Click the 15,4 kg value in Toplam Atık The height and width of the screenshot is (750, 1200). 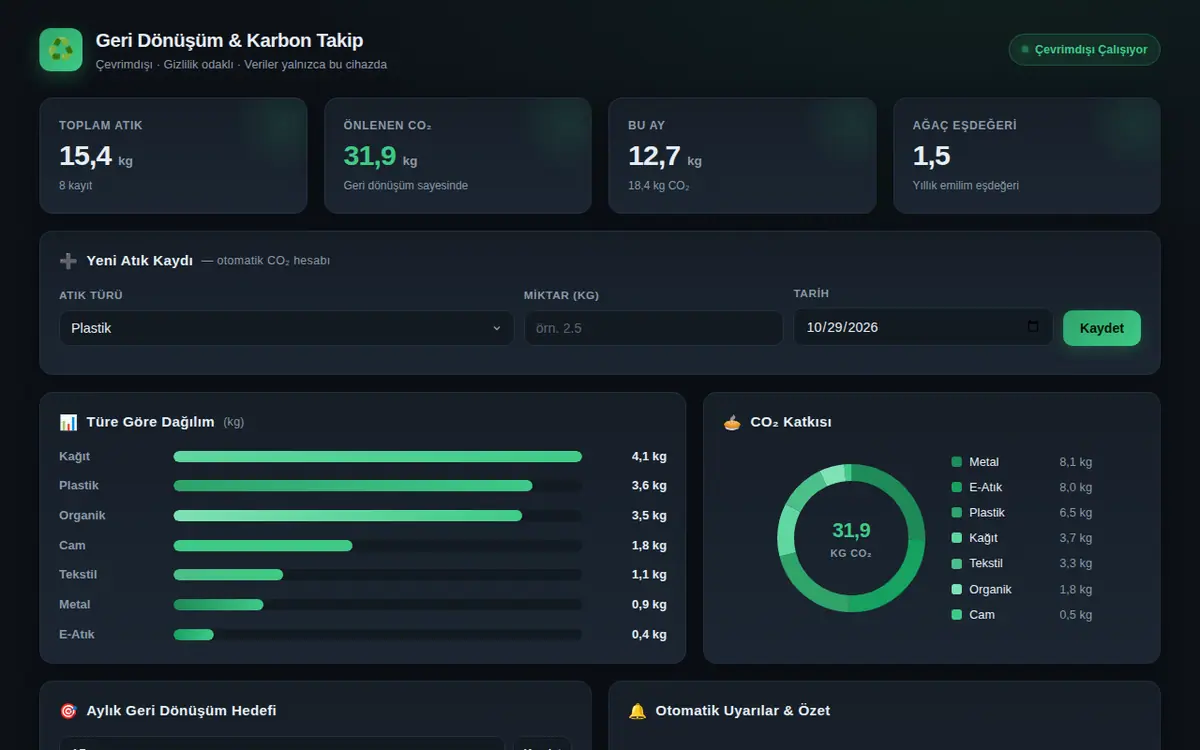click(96, 156)
